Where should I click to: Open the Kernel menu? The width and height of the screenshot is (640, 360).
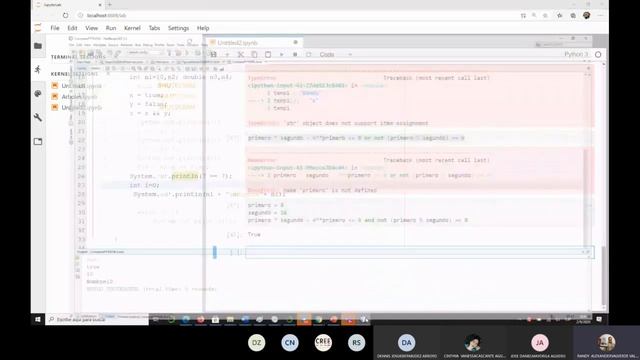[132, 28]
